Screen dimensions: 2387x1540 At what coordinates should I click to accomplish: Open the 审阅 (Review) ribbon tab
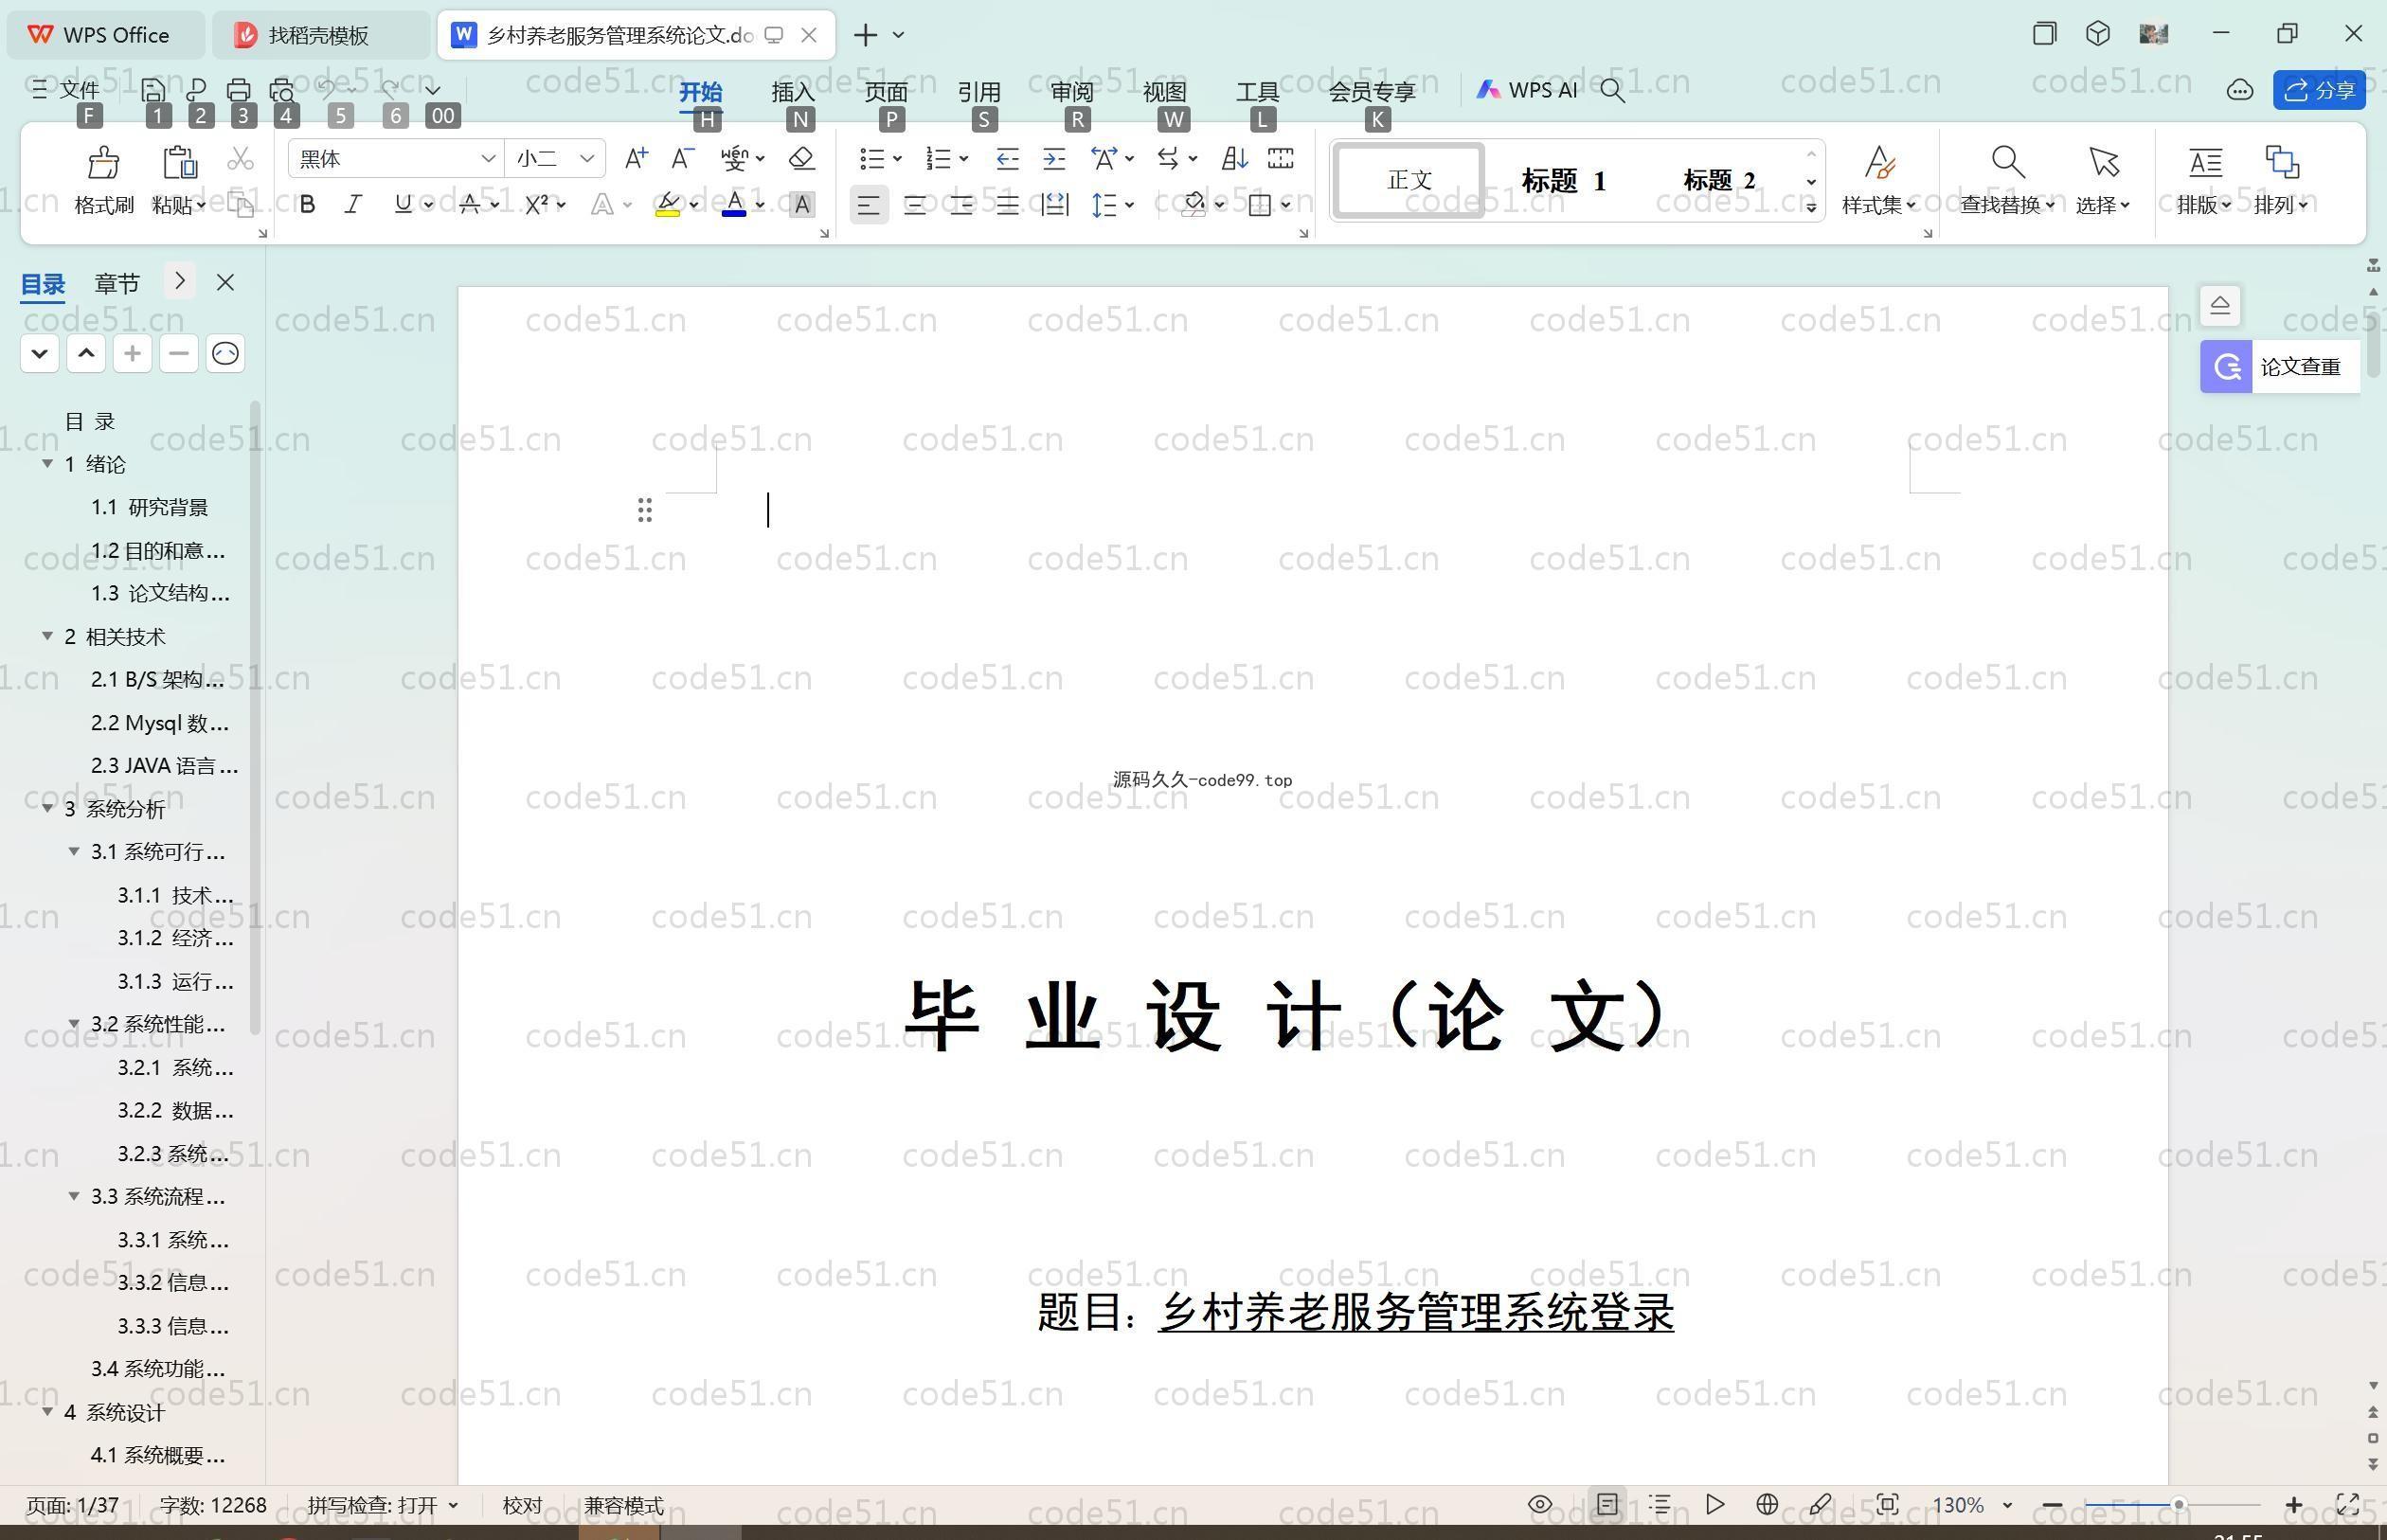click(x=1072, y=91)
